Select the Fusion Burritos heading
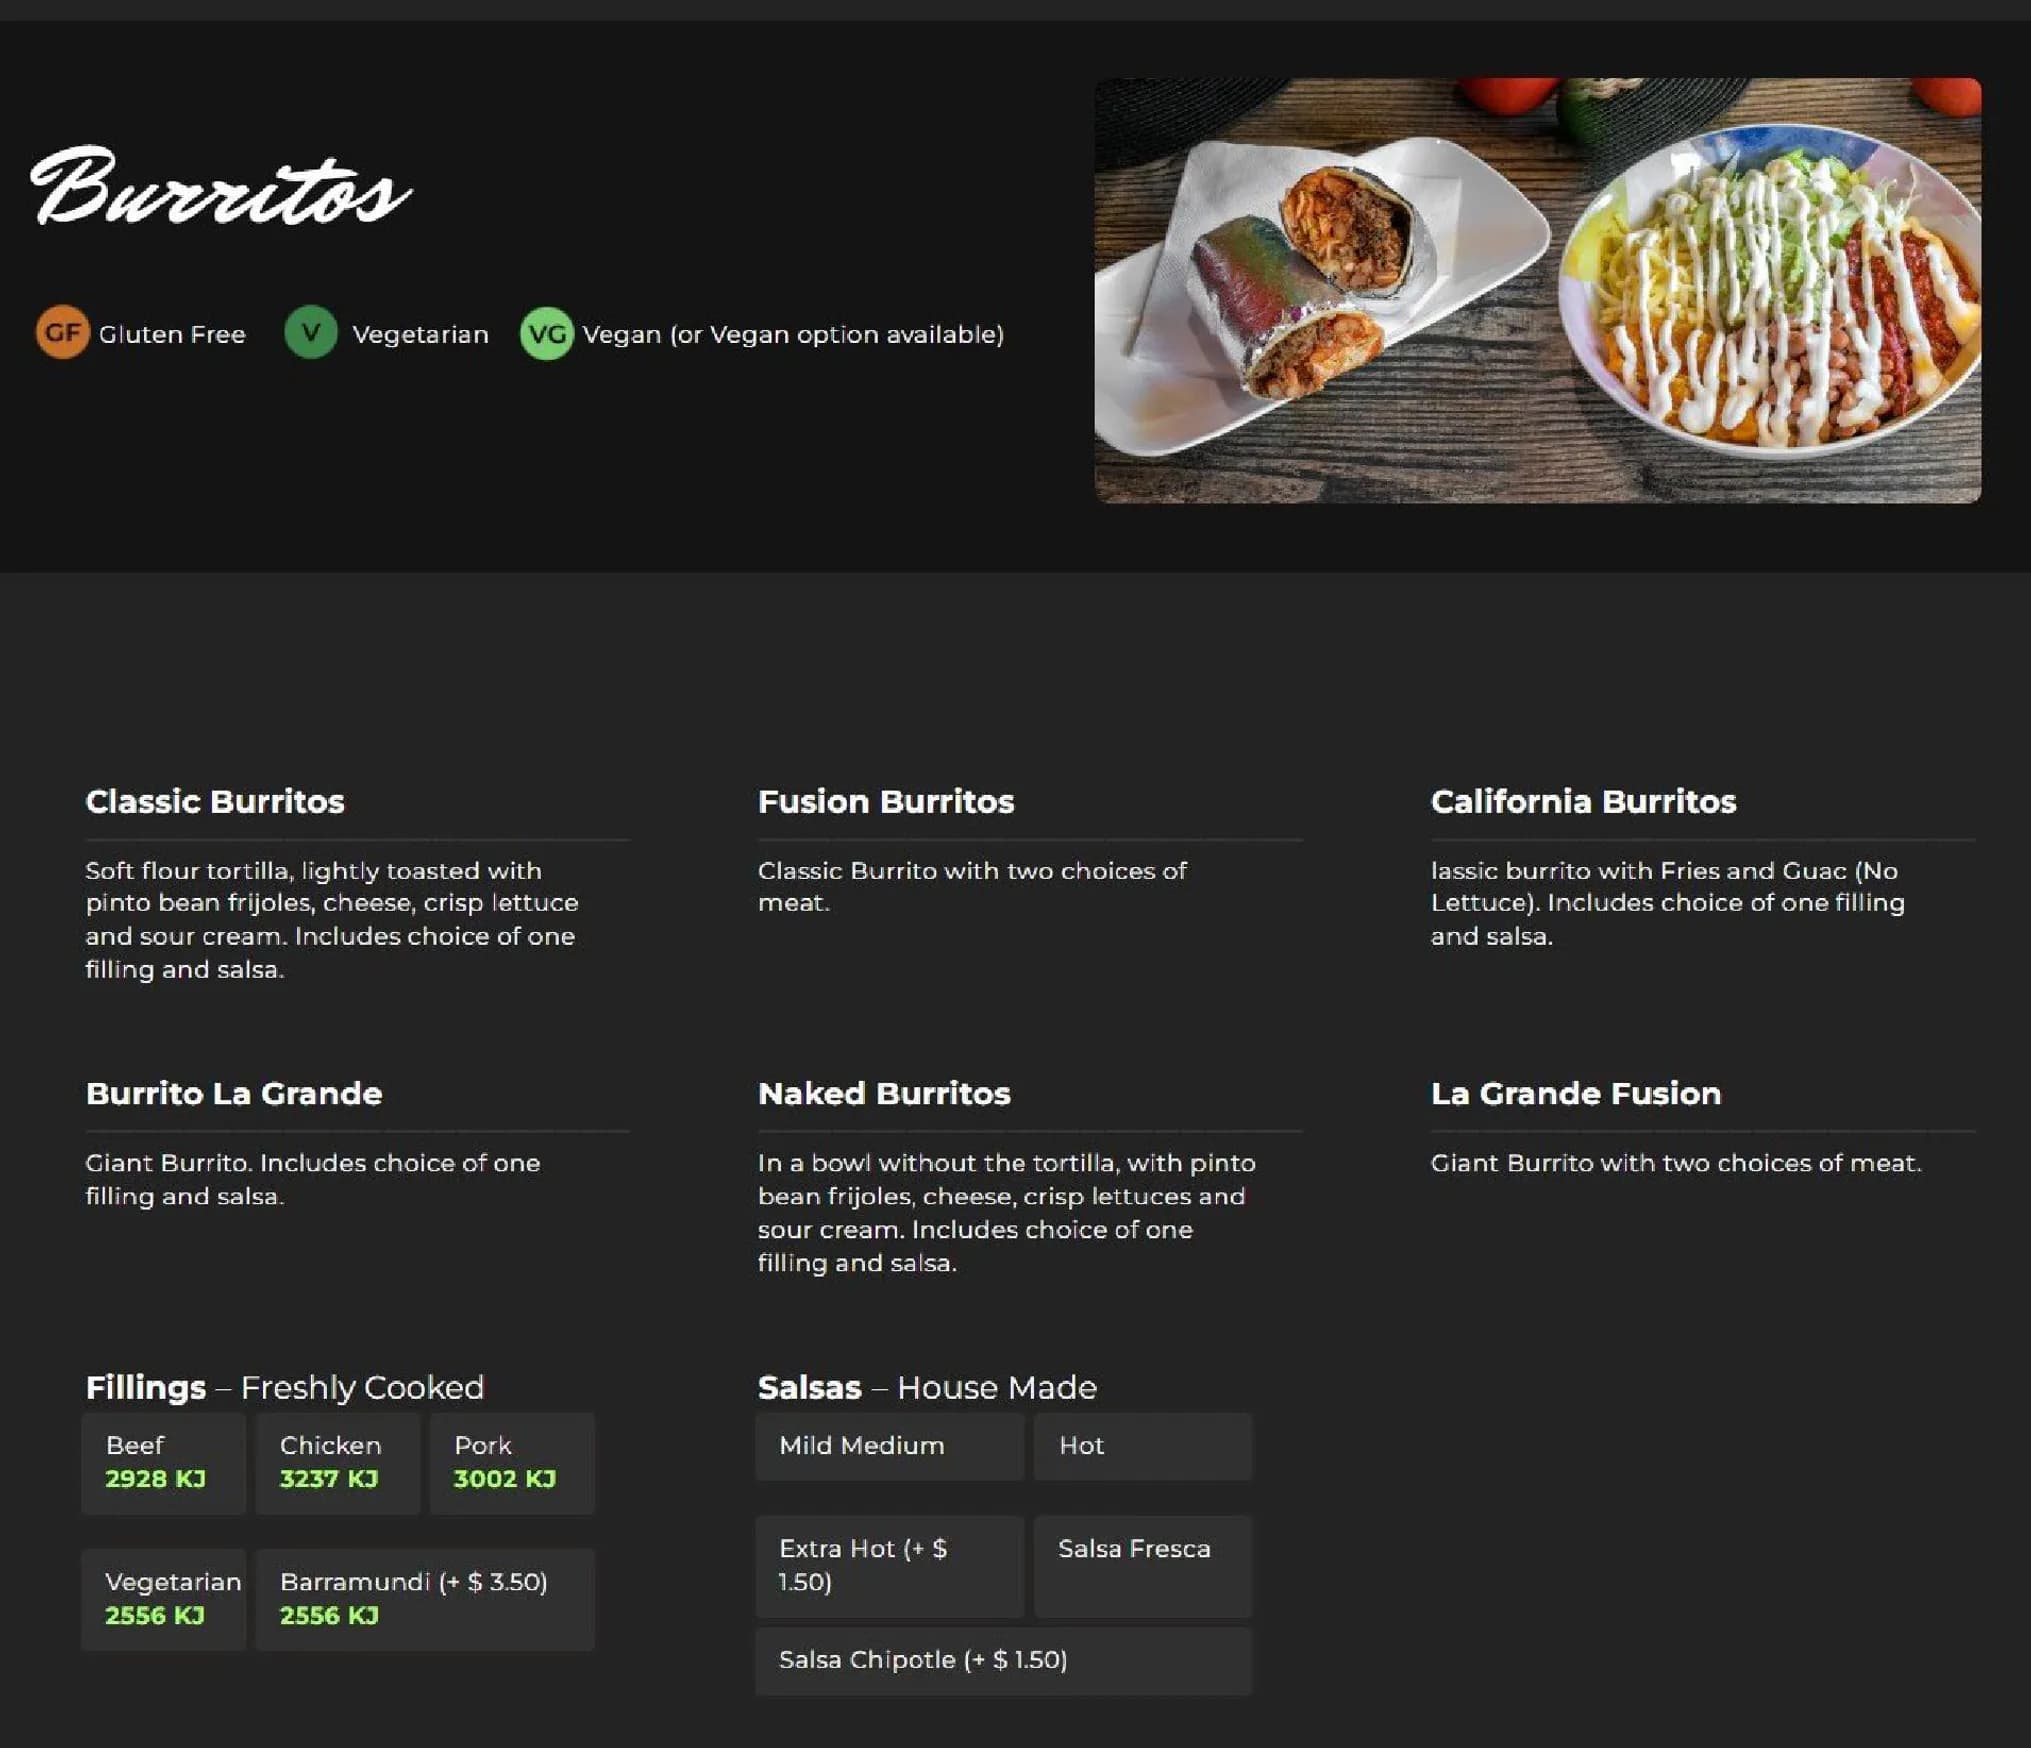Viewport: 2031px width, 1748px height. (x=885, y=801)
